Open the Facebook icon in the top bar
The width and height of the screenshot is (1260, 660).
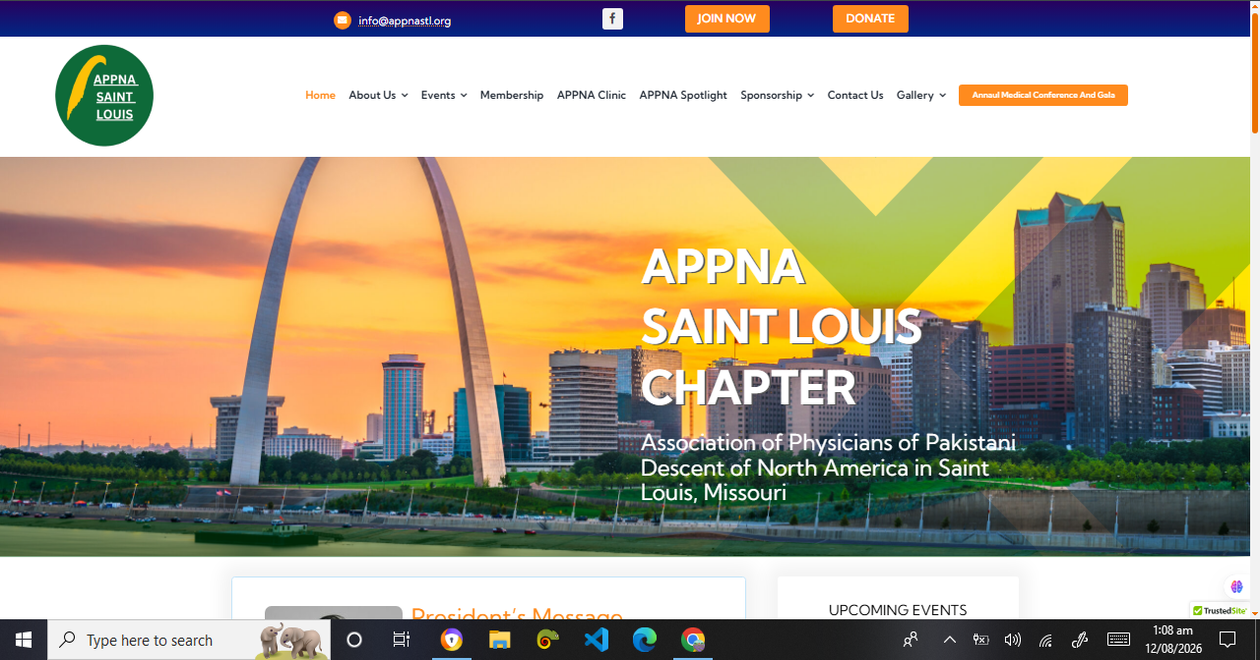pos(612,19)
